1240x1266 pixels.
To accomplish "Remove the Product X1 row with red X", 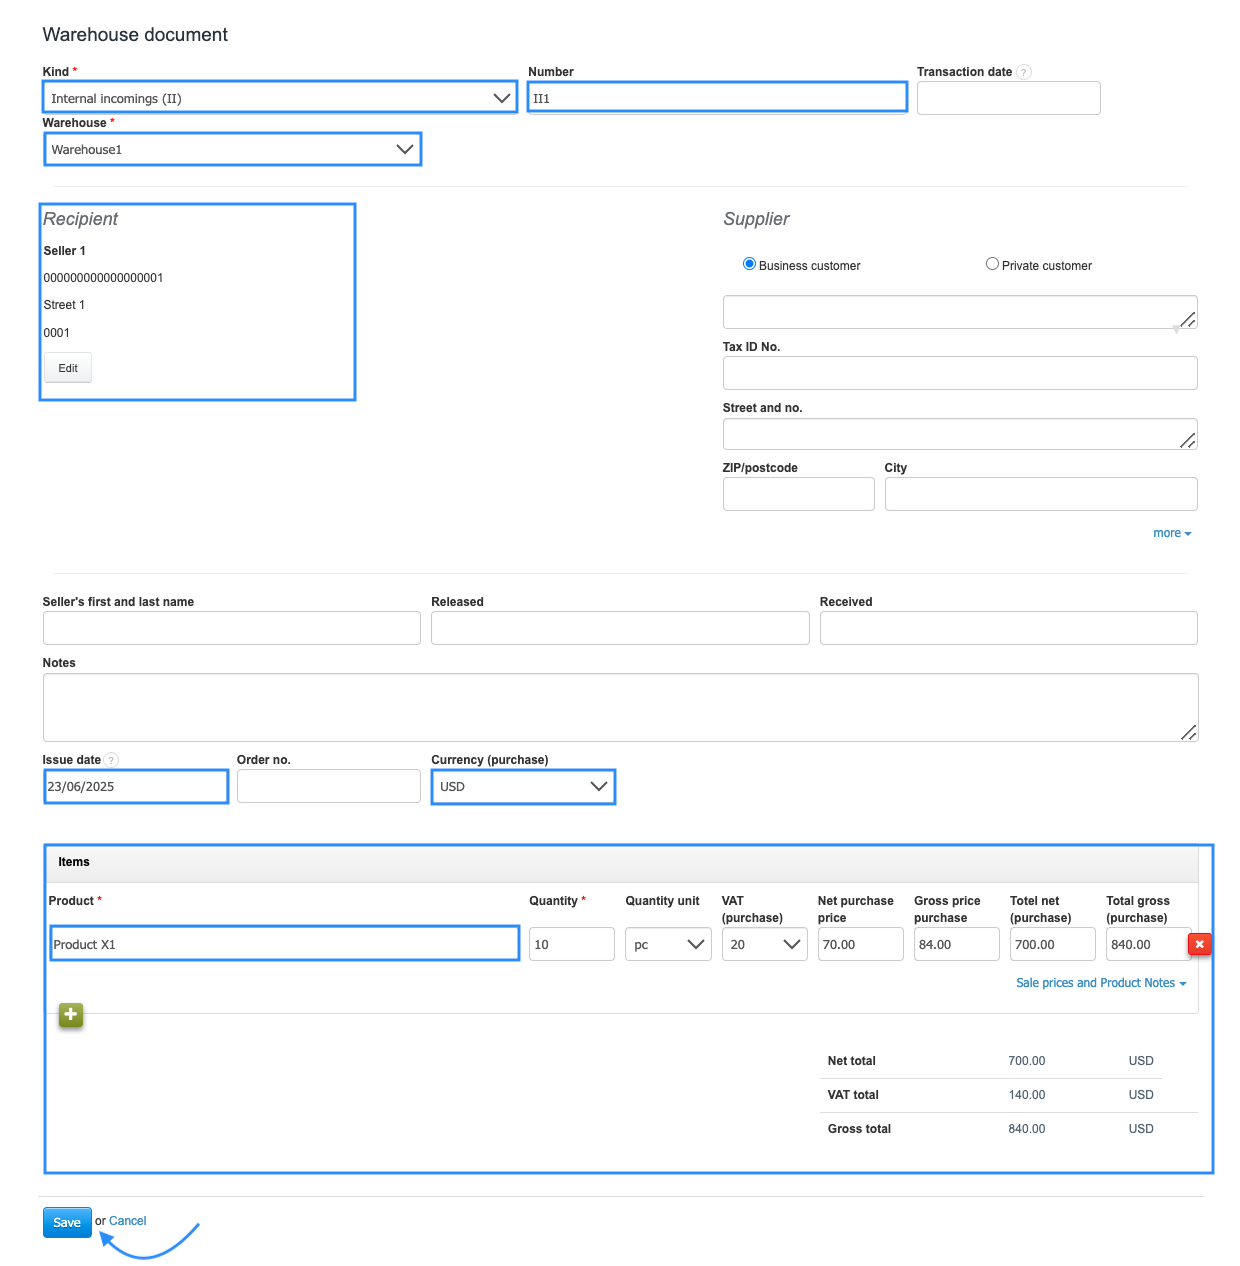I will click(x=1199, y=944).
